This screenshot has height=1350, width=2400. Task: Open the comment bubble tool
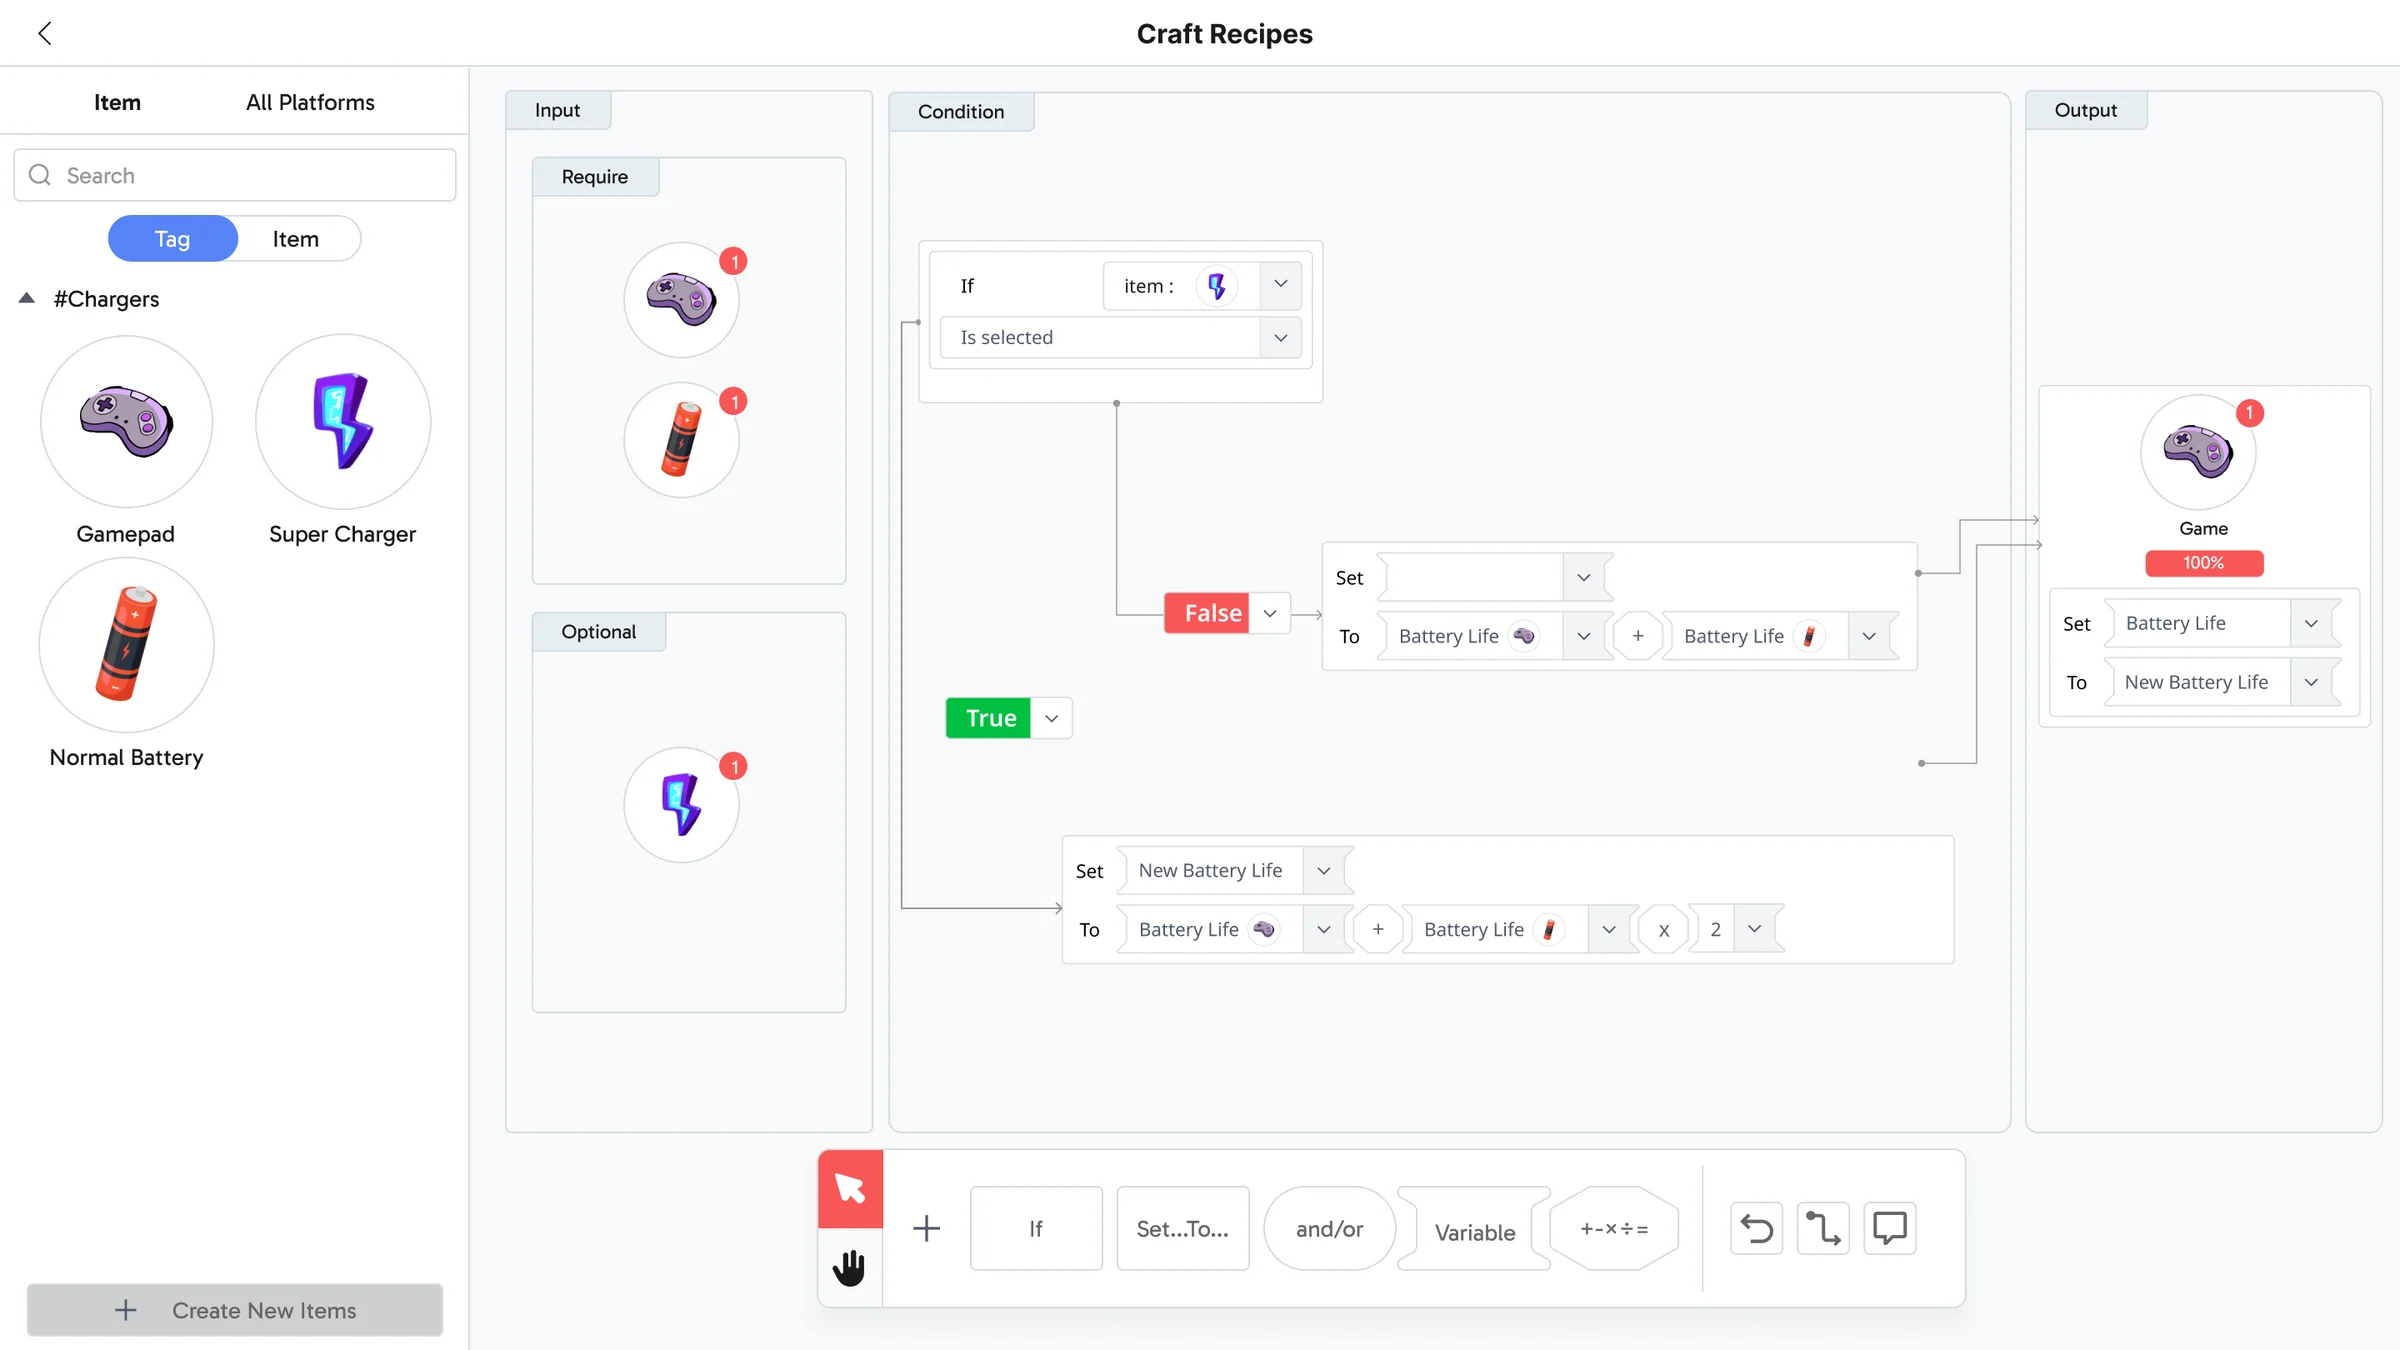[1889, 1228]
